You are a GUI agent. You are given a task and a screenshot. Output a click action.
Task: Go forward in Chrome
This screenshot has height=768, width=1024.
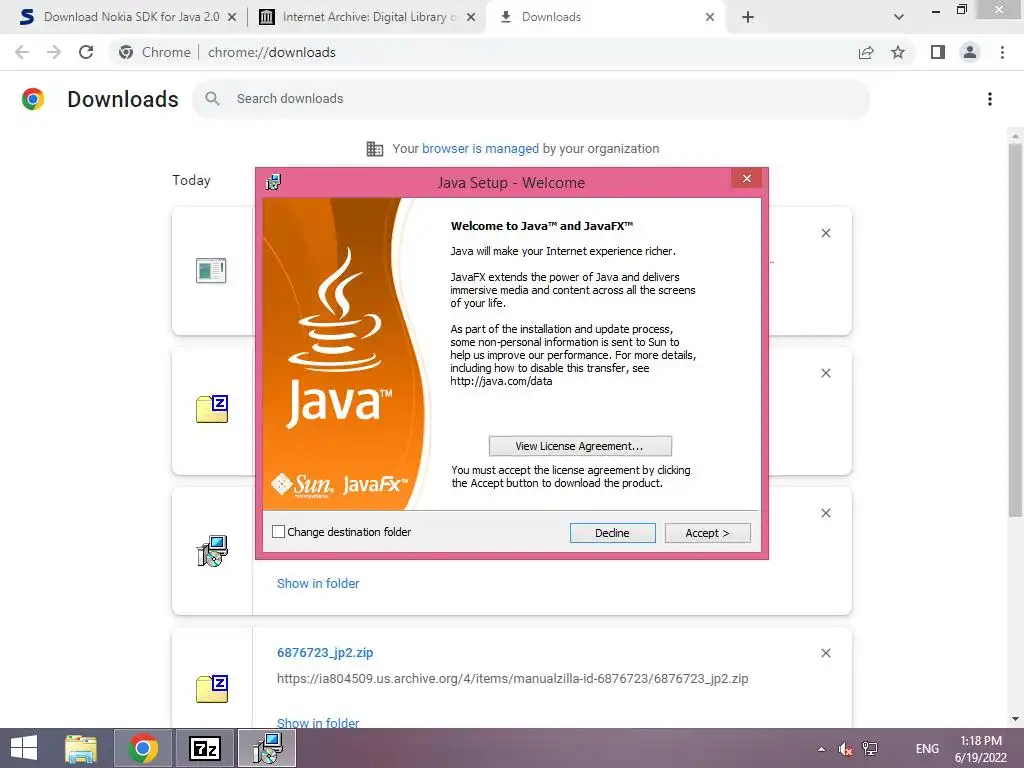click(x=54, y=52)
